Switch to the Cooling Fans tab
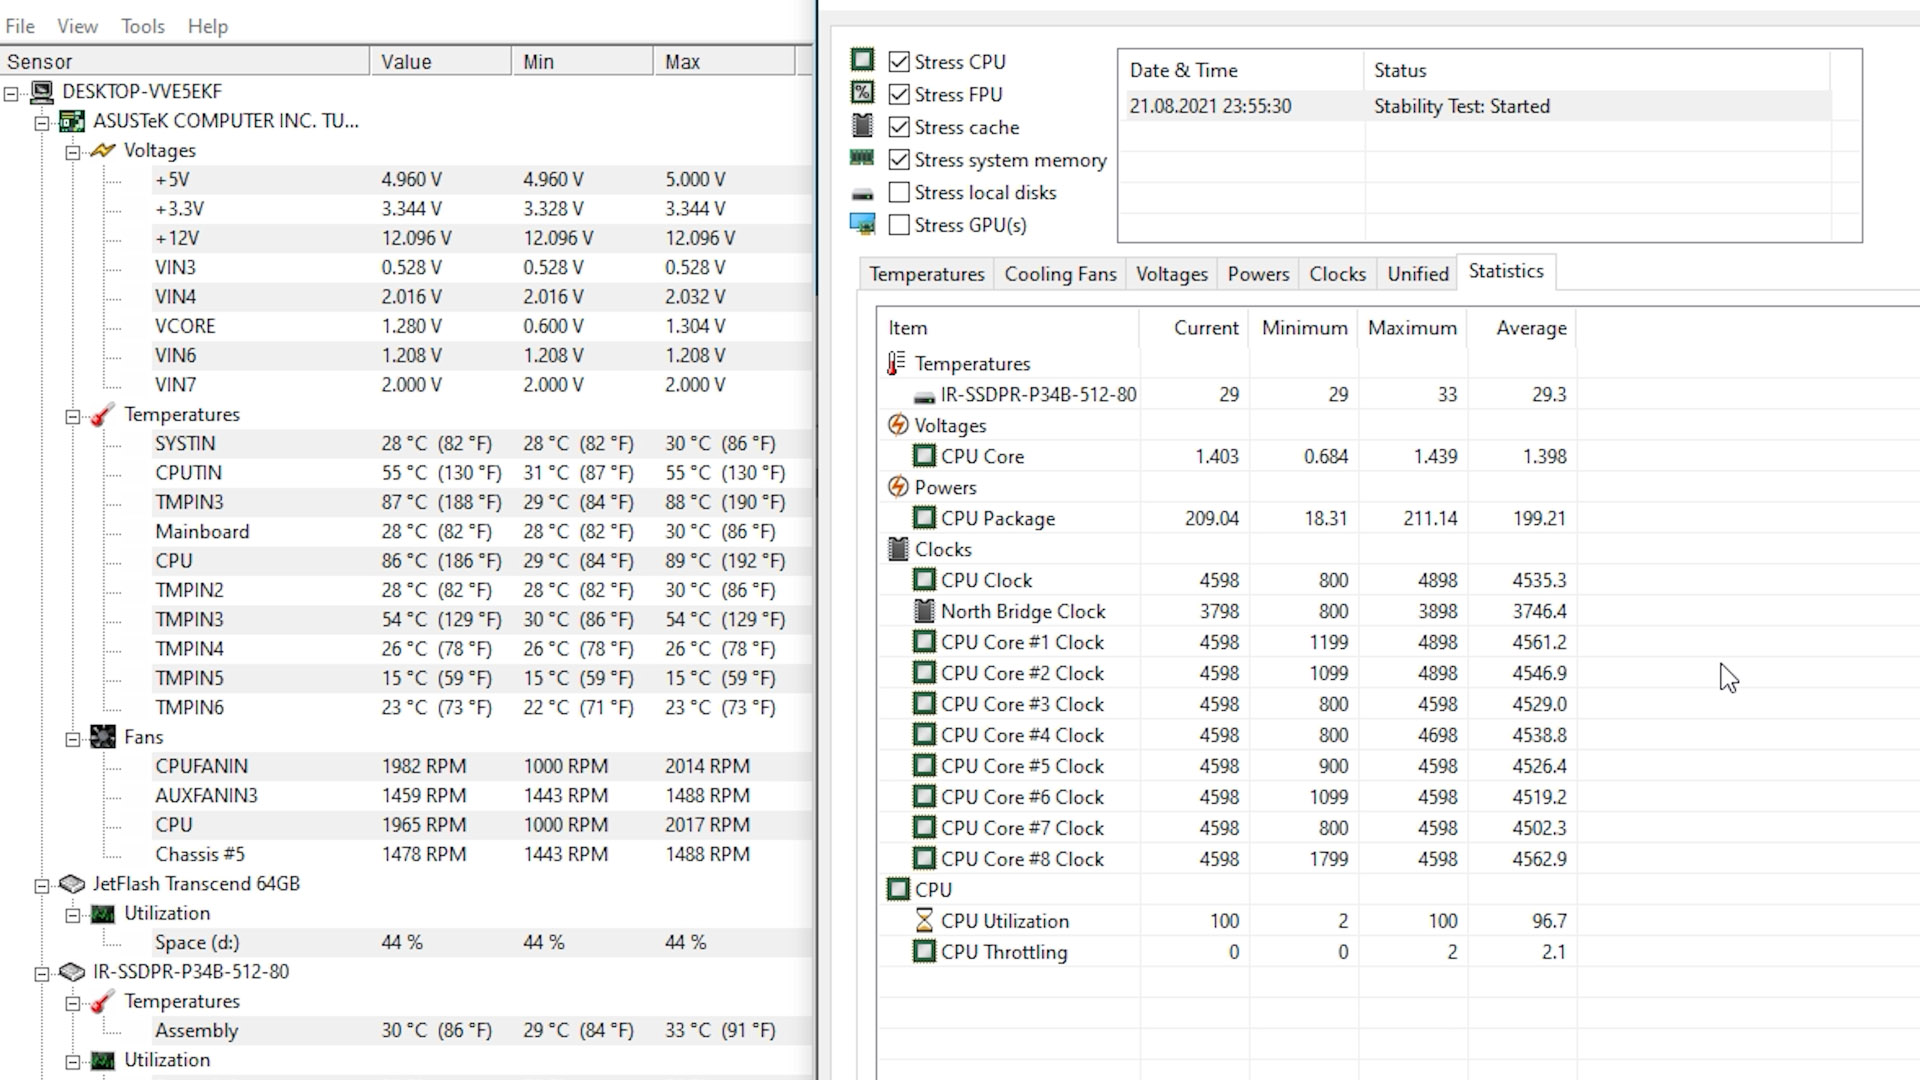This screenshot has width=1920, height=1080. 1060,274
